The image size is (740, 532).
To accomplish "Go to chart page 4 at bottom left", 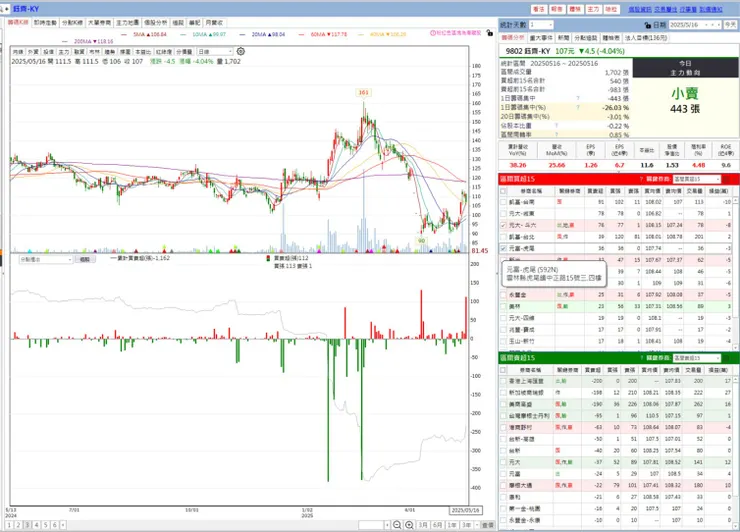I will (x=36, y=525).
